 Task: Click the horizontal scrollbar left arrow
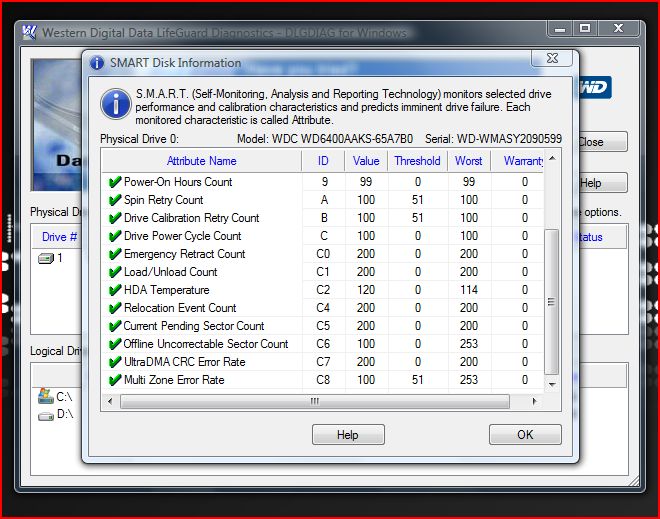(x=110, y=401)
